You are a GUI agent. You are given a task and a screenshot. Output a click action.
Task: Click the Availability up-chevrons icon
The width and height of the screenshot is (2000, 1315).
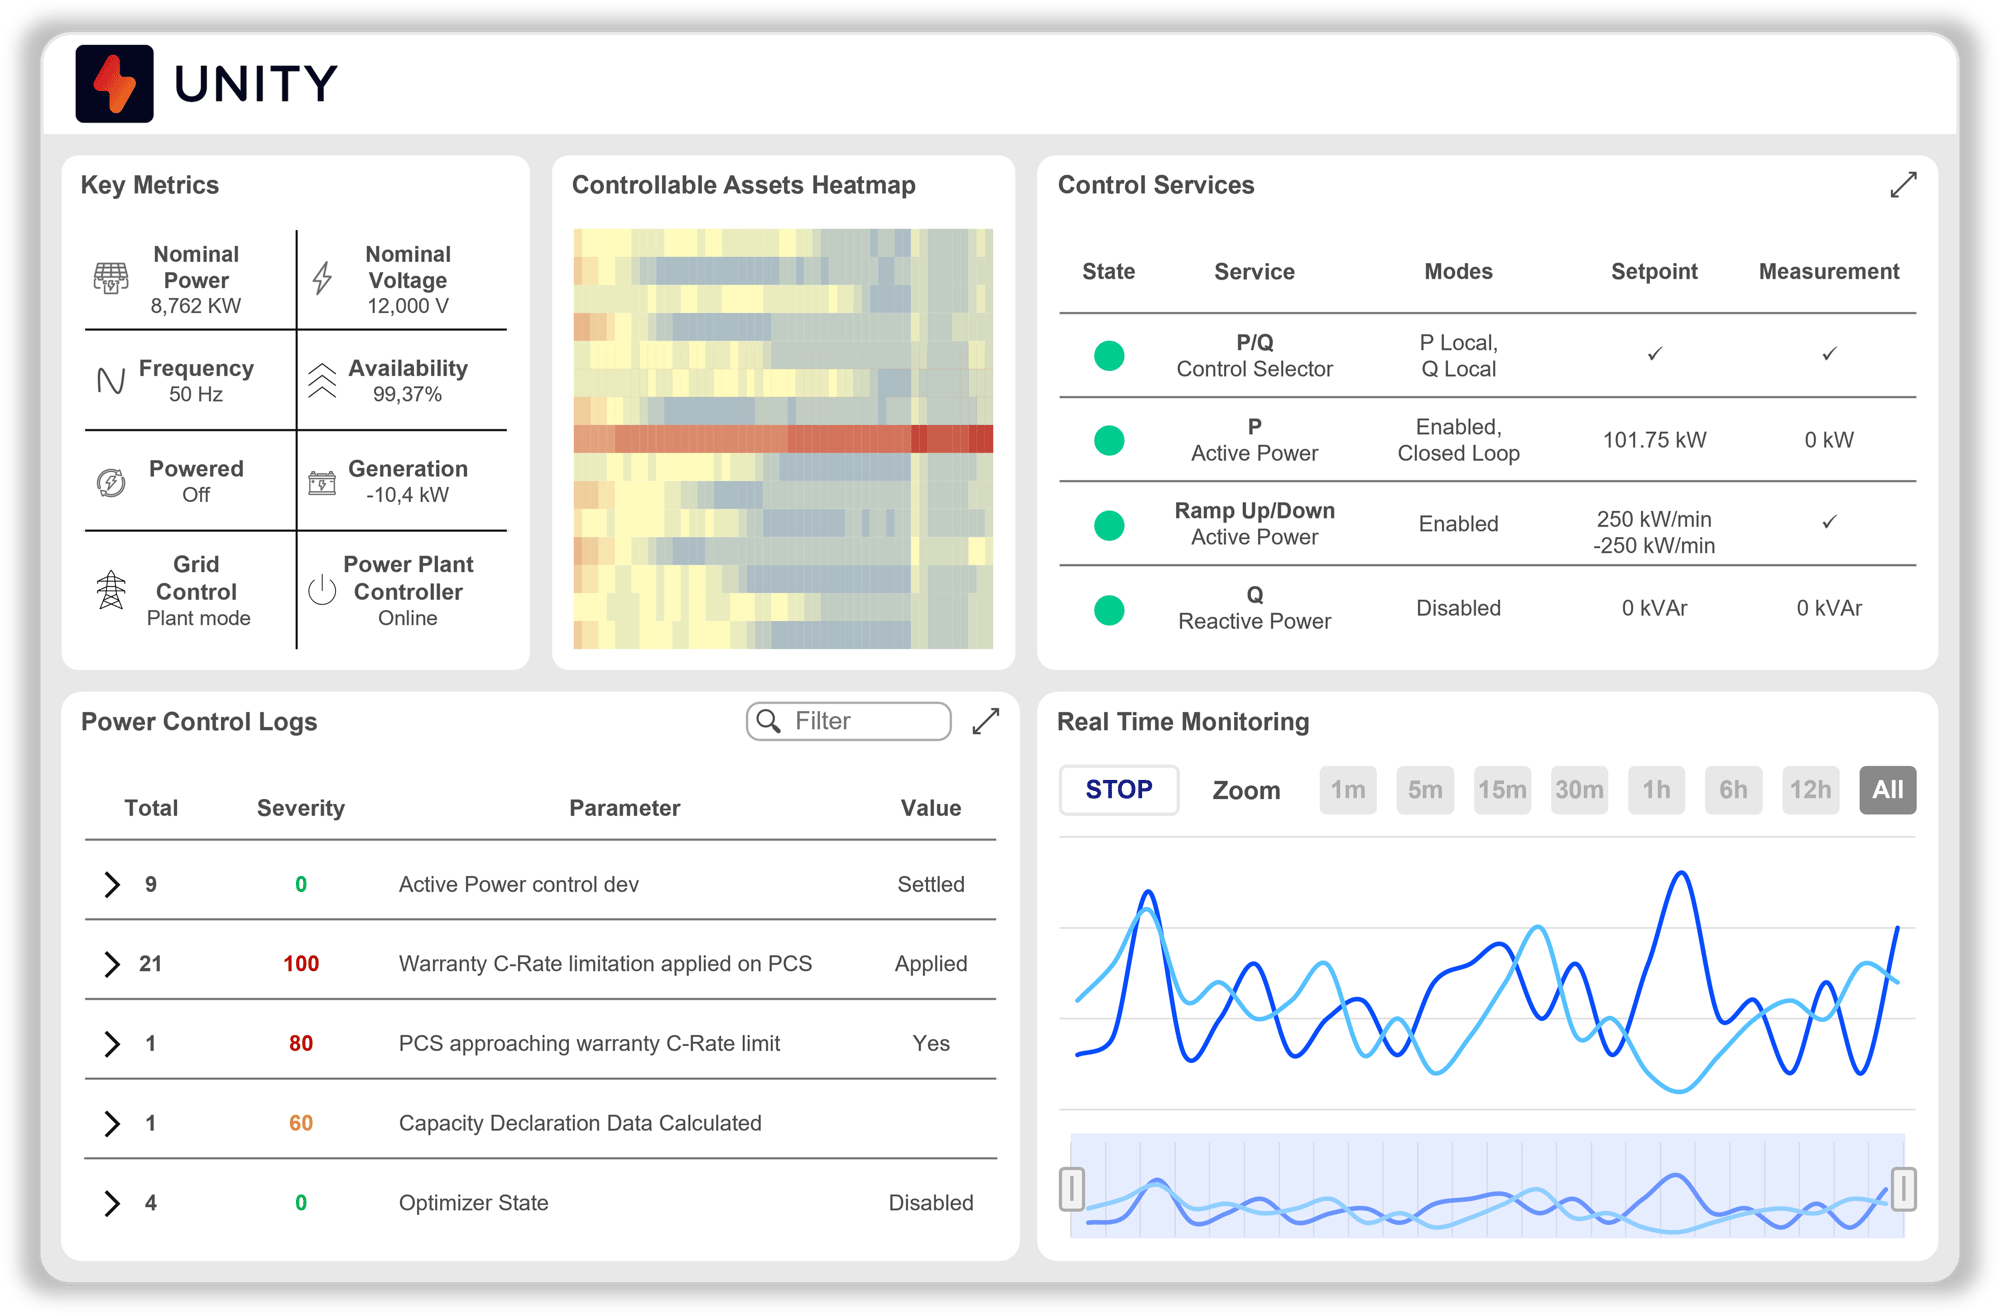322,380
